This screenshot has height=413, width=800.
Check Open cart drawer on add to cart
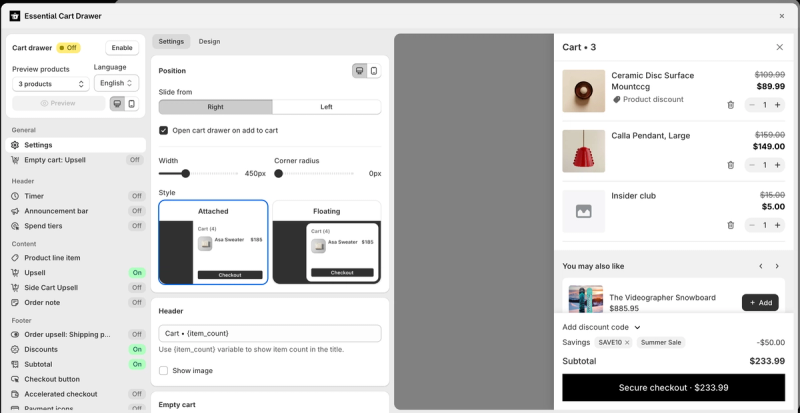tap(163, 131)
